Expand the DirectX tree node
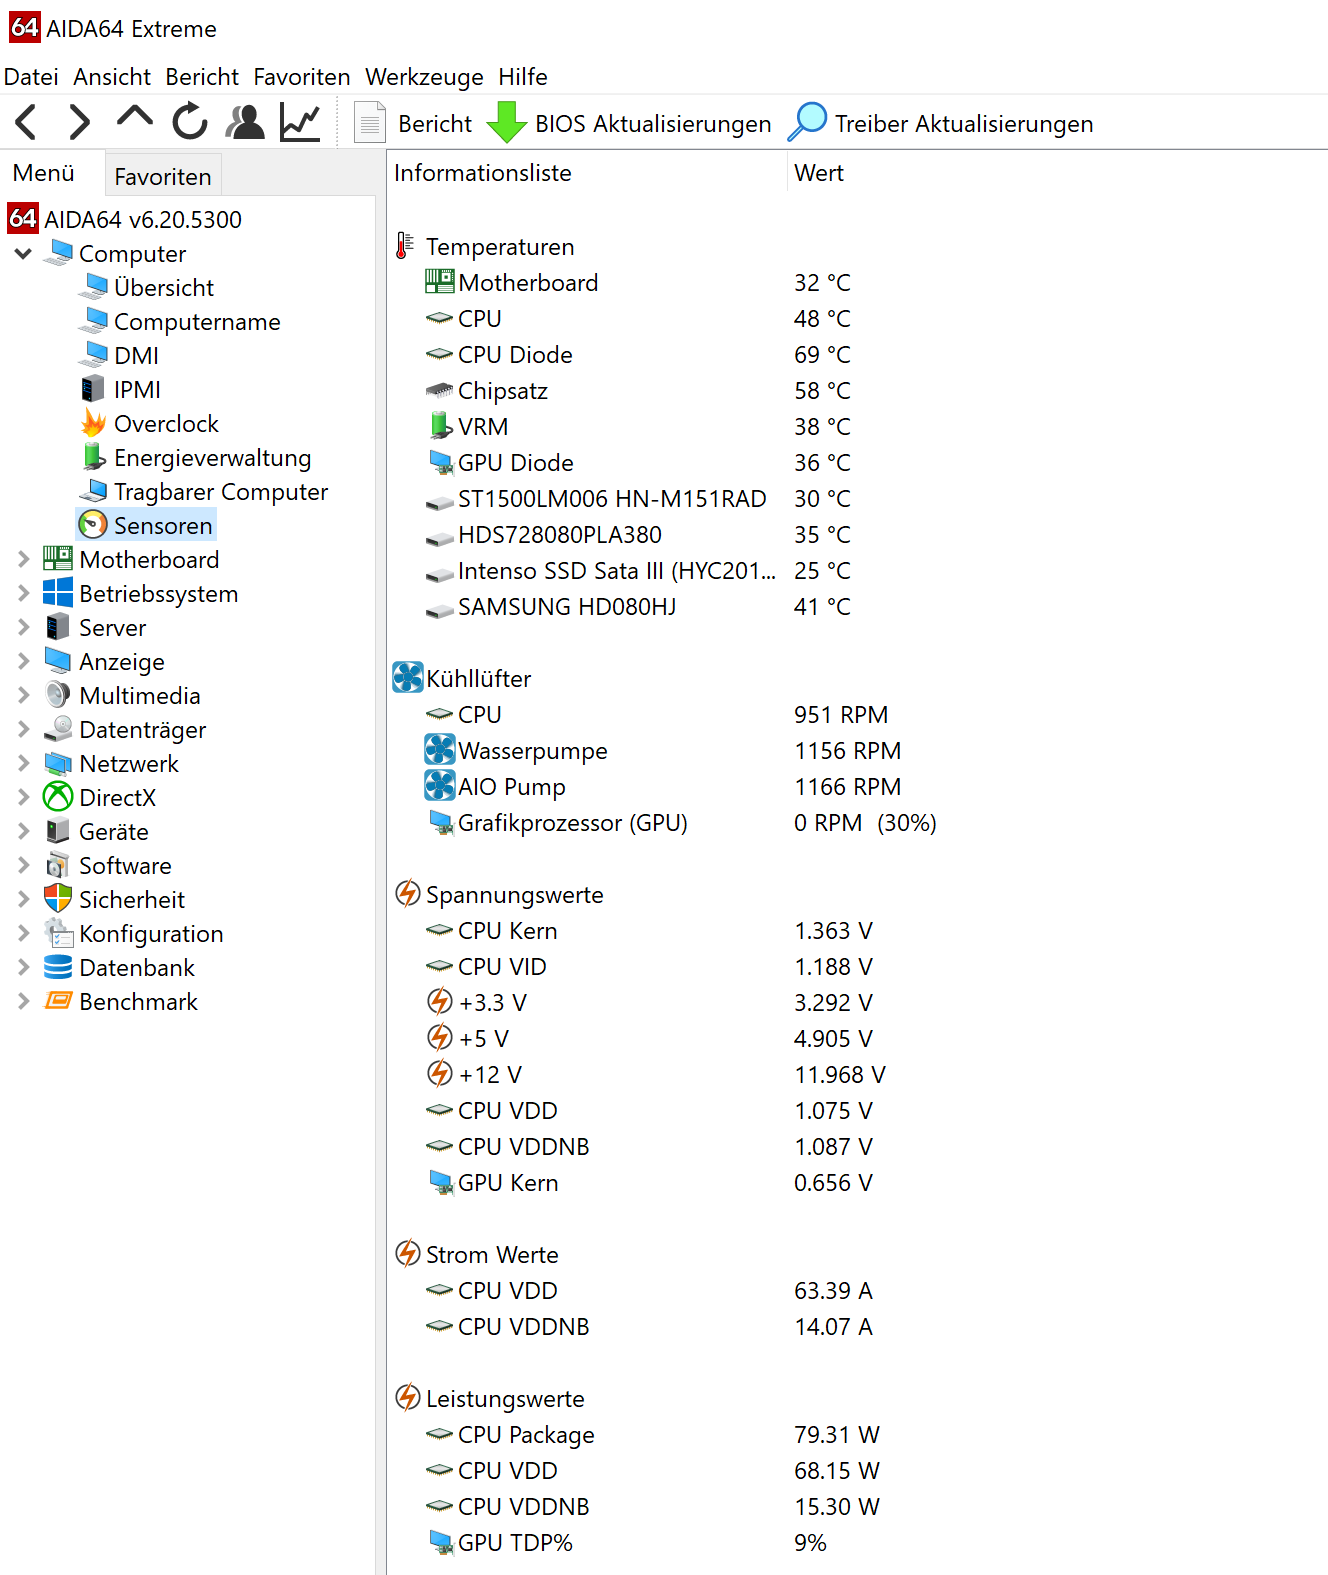 [23, 798]
